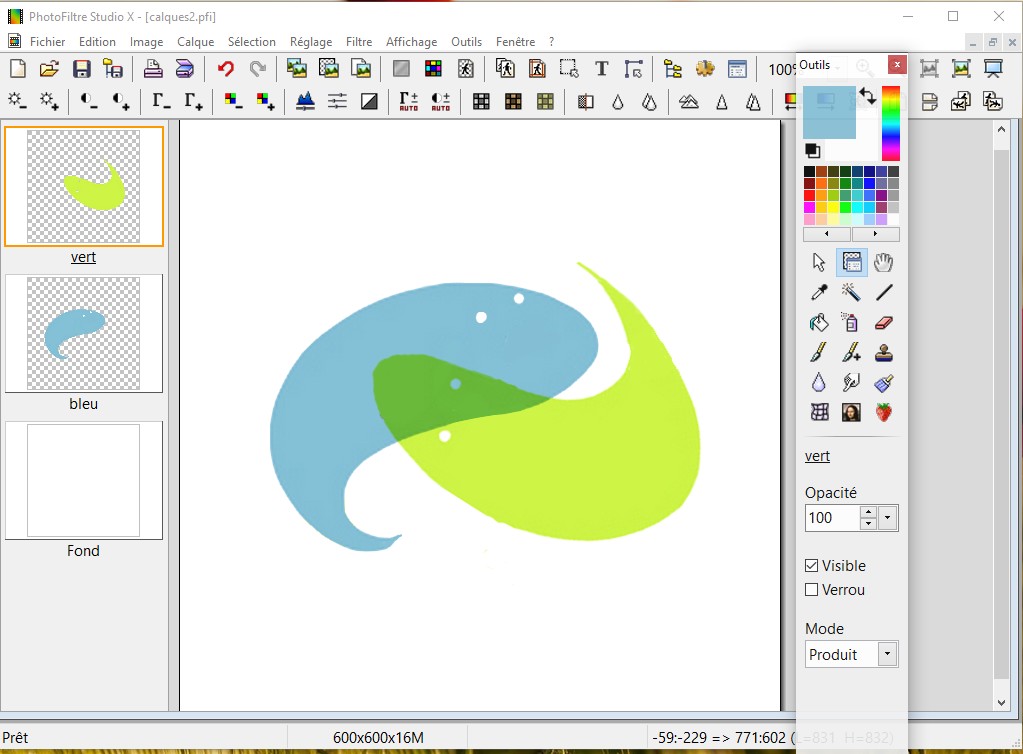The height and width of the screenshot is (754, 1023).
Task: Select the vert layer thumbnail
Action: point(84,187)
